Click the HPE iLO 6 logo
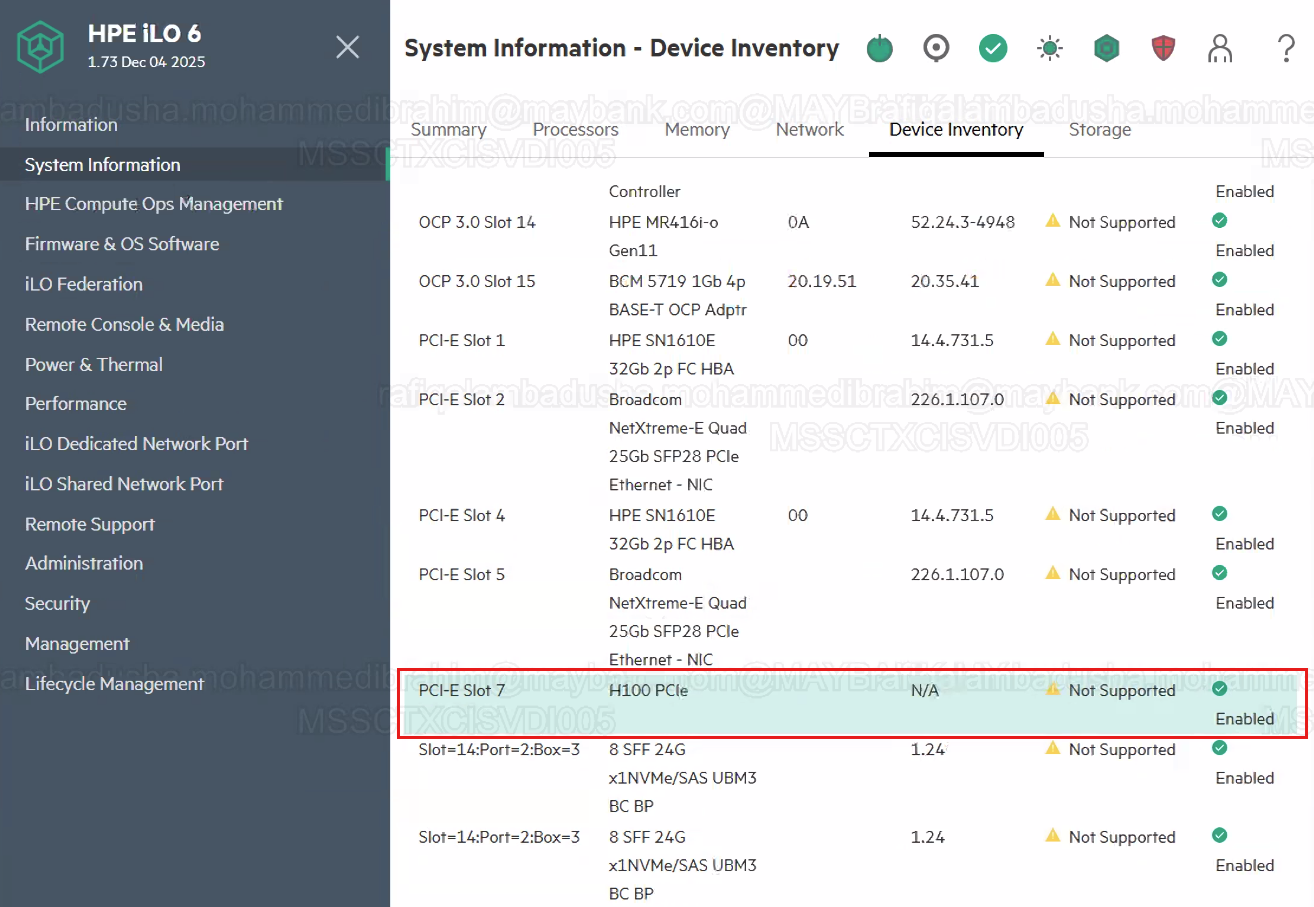This screenshot has width=1314, height=907. (x=41, y=47)
